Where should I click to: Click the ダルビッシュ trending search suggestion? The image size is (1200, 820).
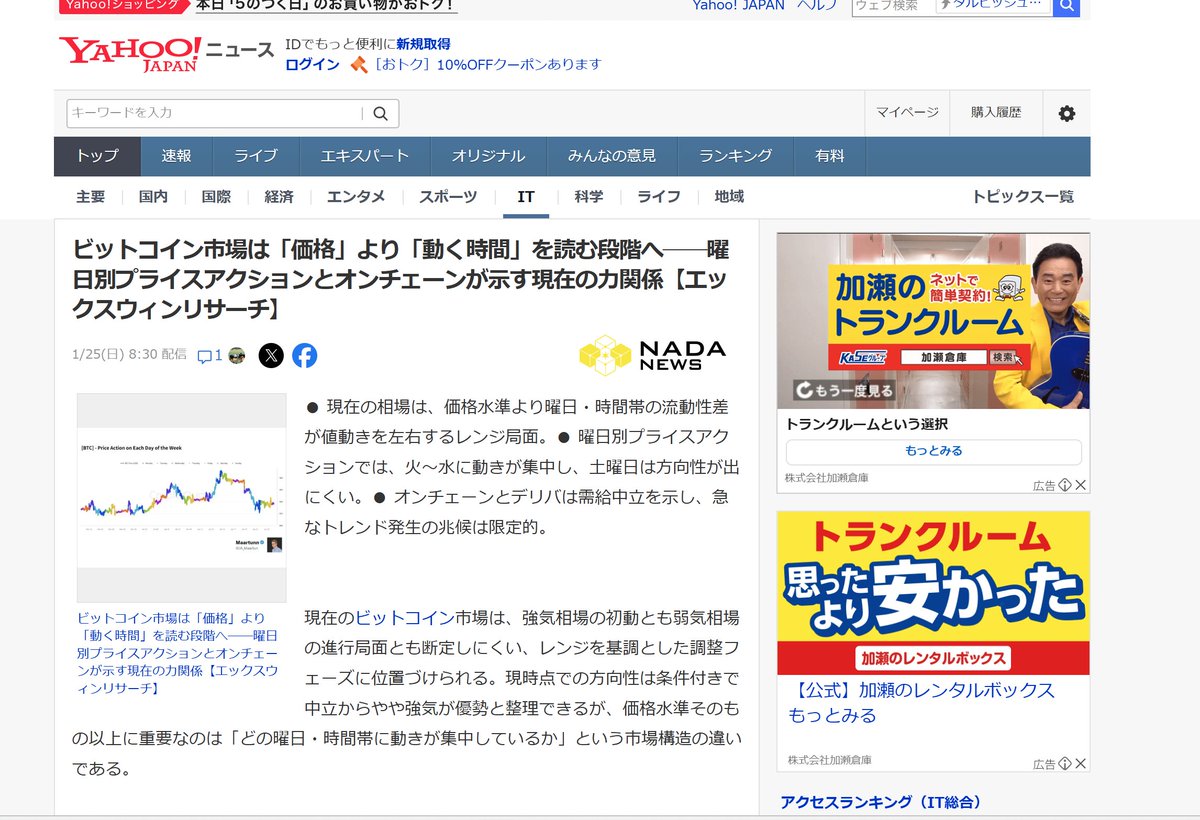click(995, 5)
